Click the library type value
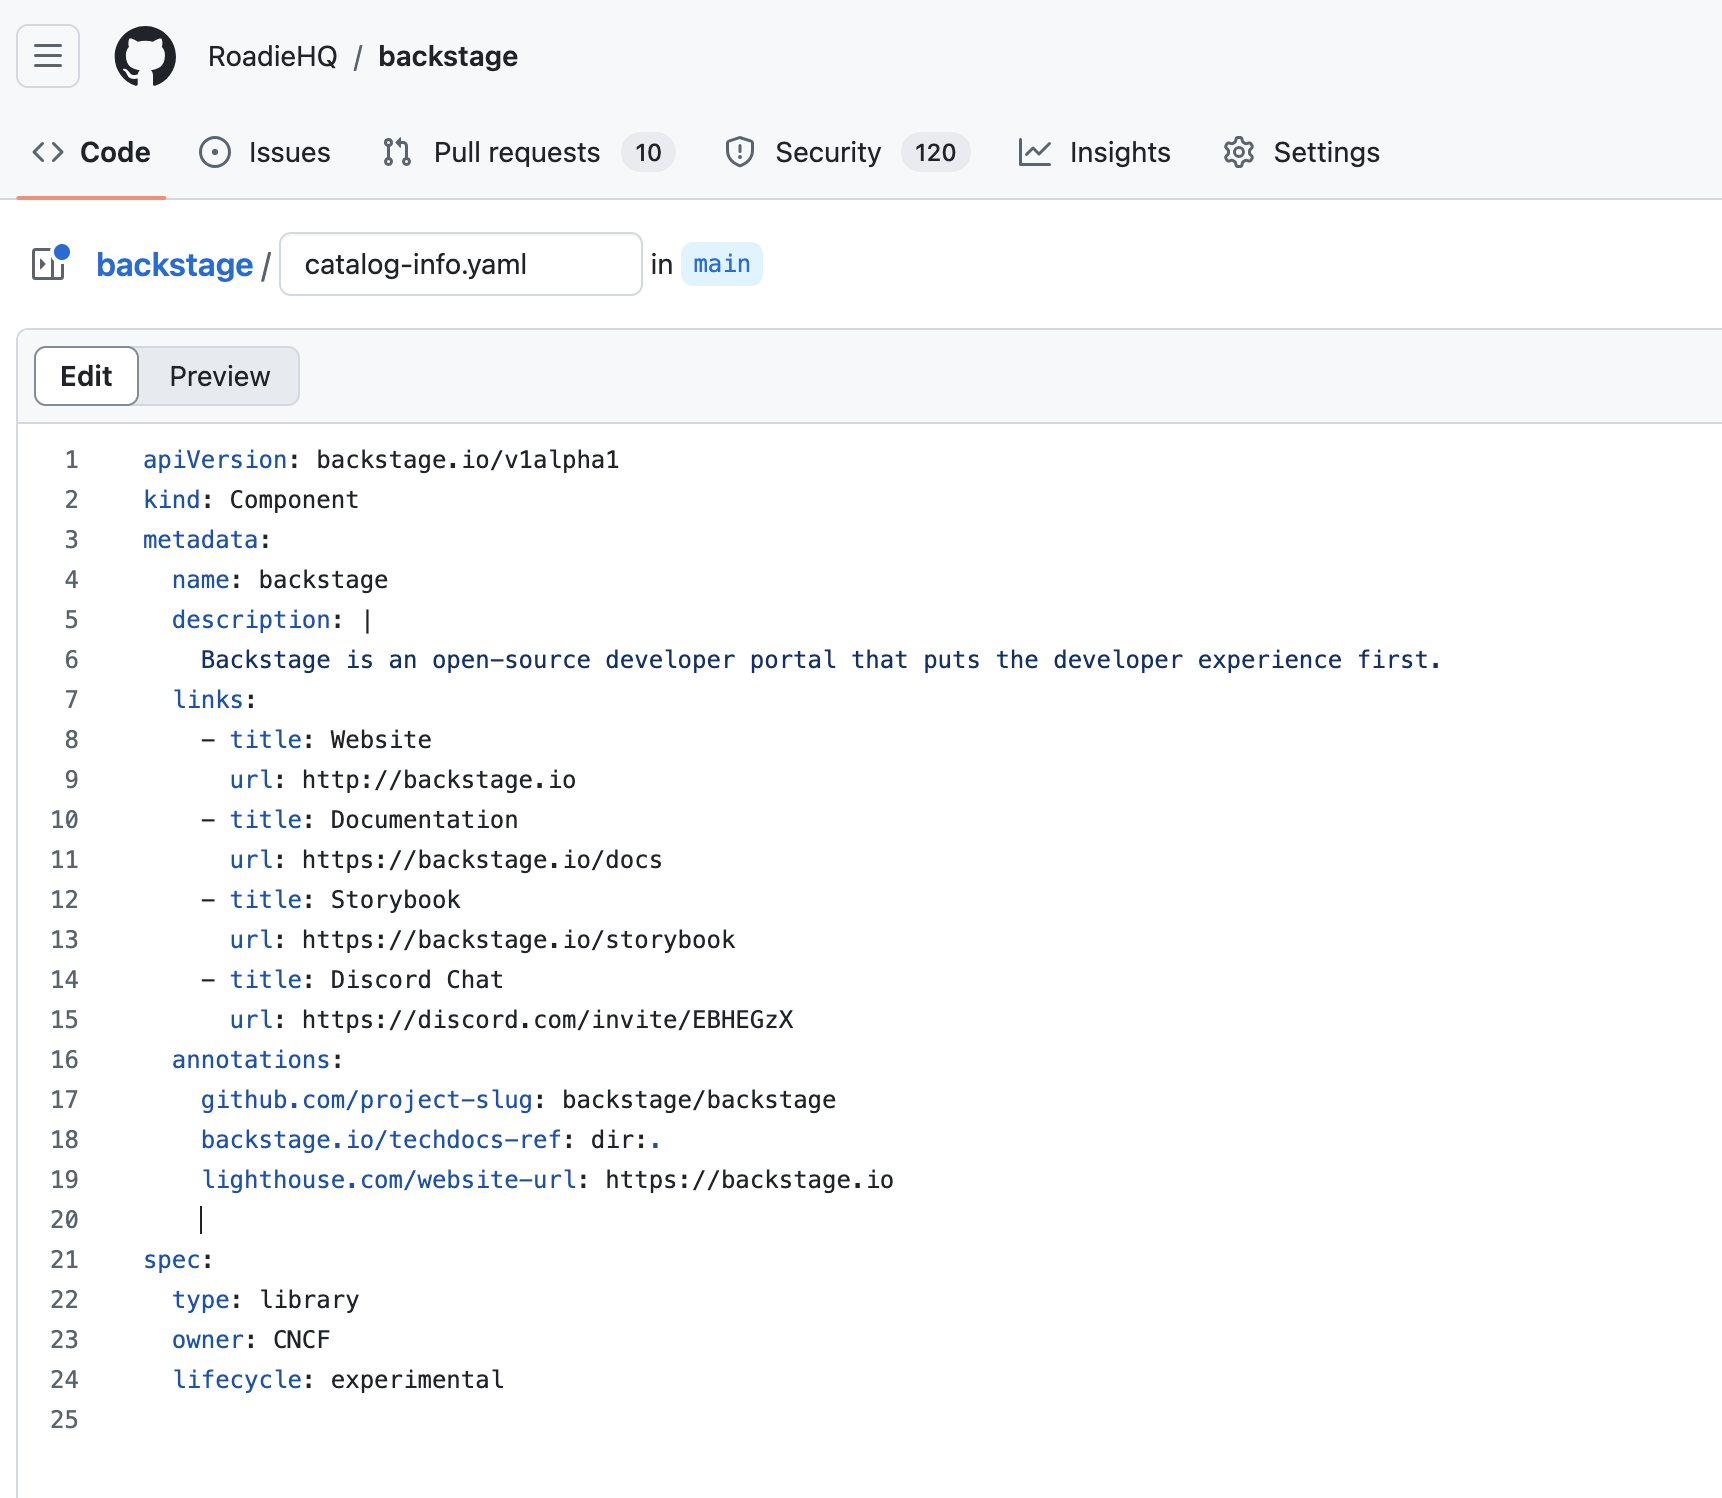 (x=309, y=1300)
